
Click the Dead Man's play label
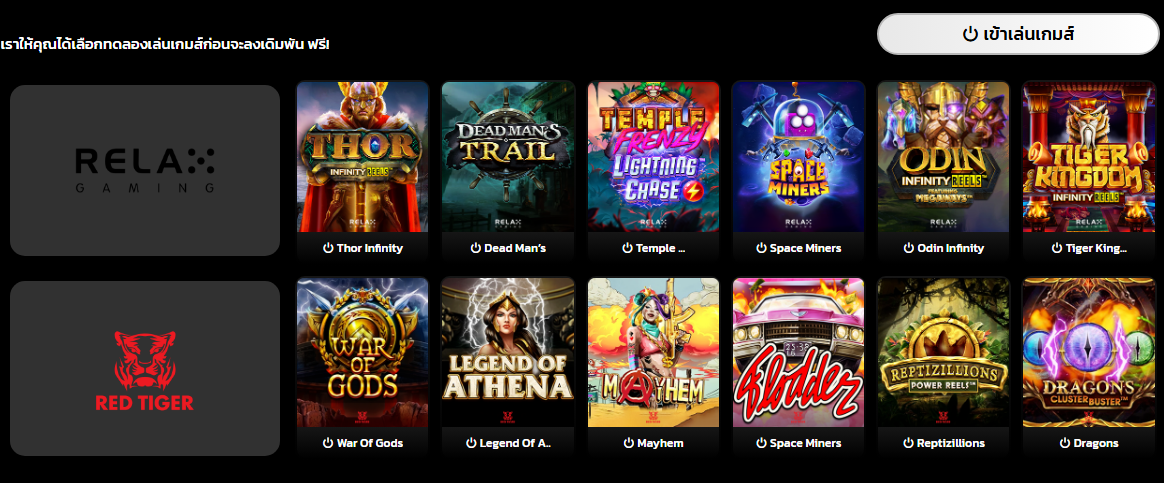tap(508, 248)
